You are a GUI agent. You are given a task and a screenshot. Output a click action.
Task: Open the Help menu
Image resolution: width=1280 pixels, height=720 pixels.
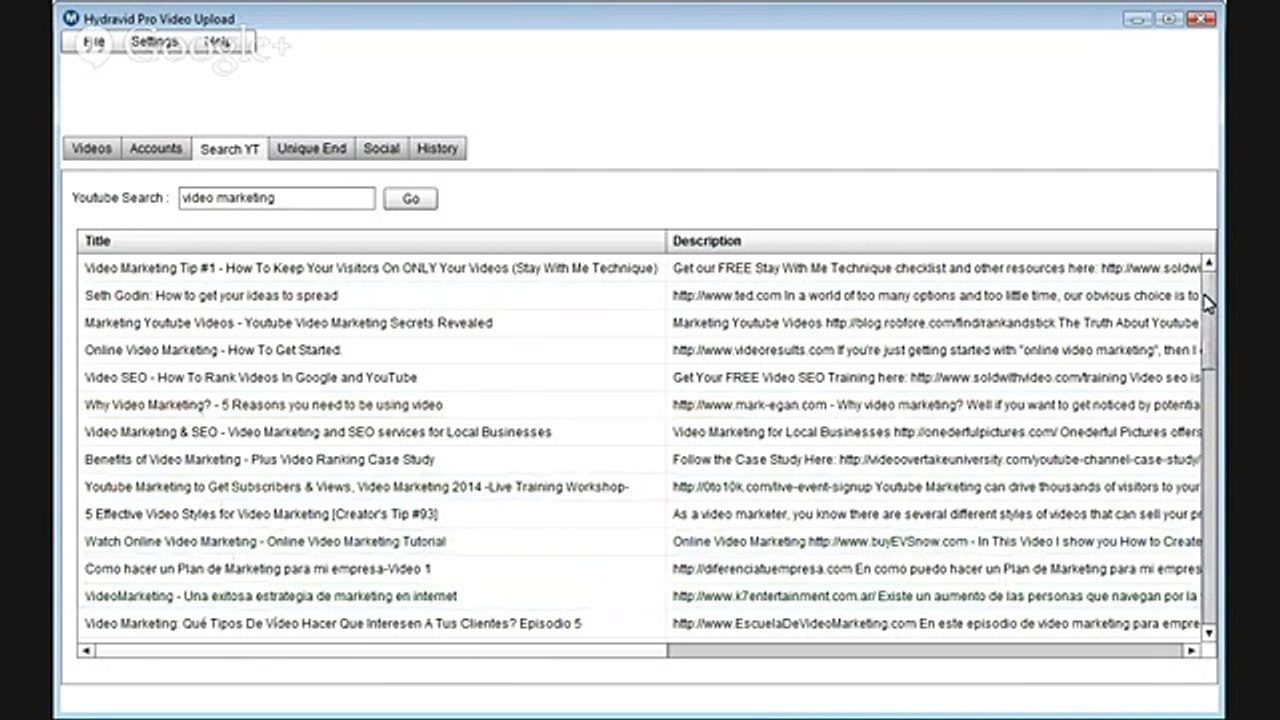(x=218, y=42)
